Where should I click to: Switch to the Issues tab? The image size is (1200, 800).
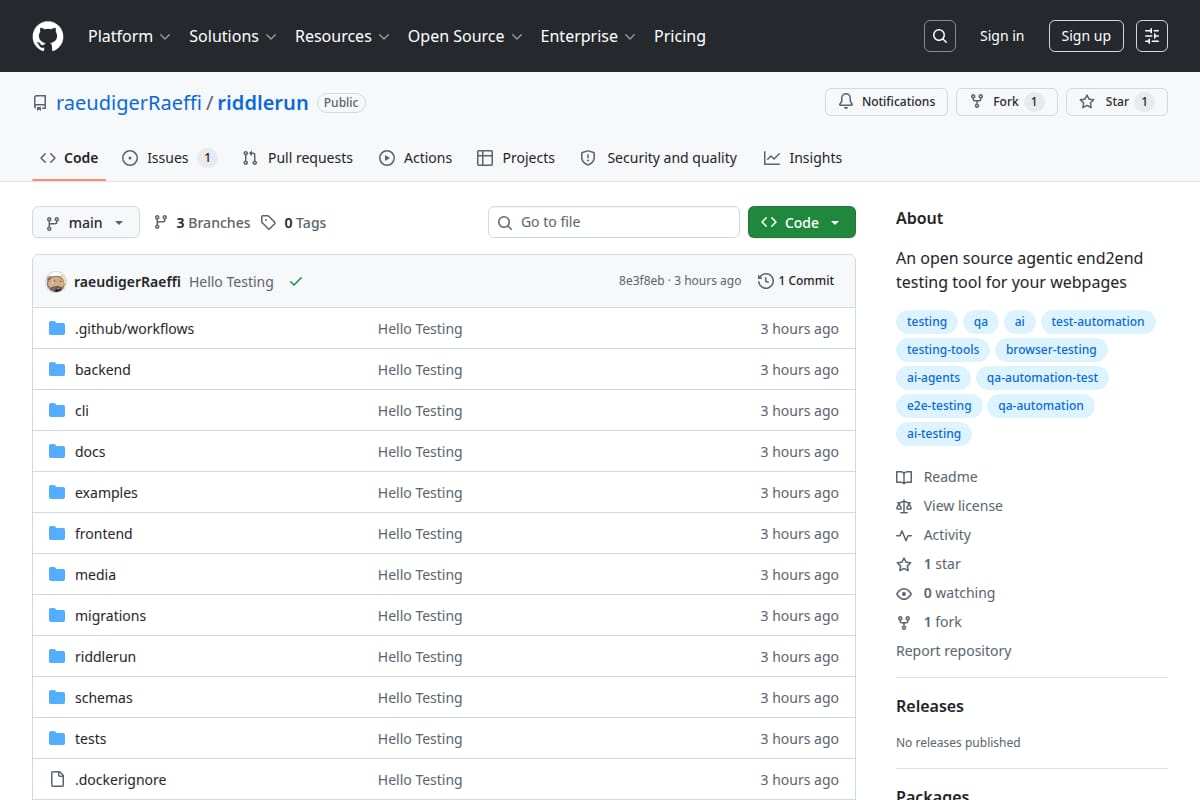(169, 158)
